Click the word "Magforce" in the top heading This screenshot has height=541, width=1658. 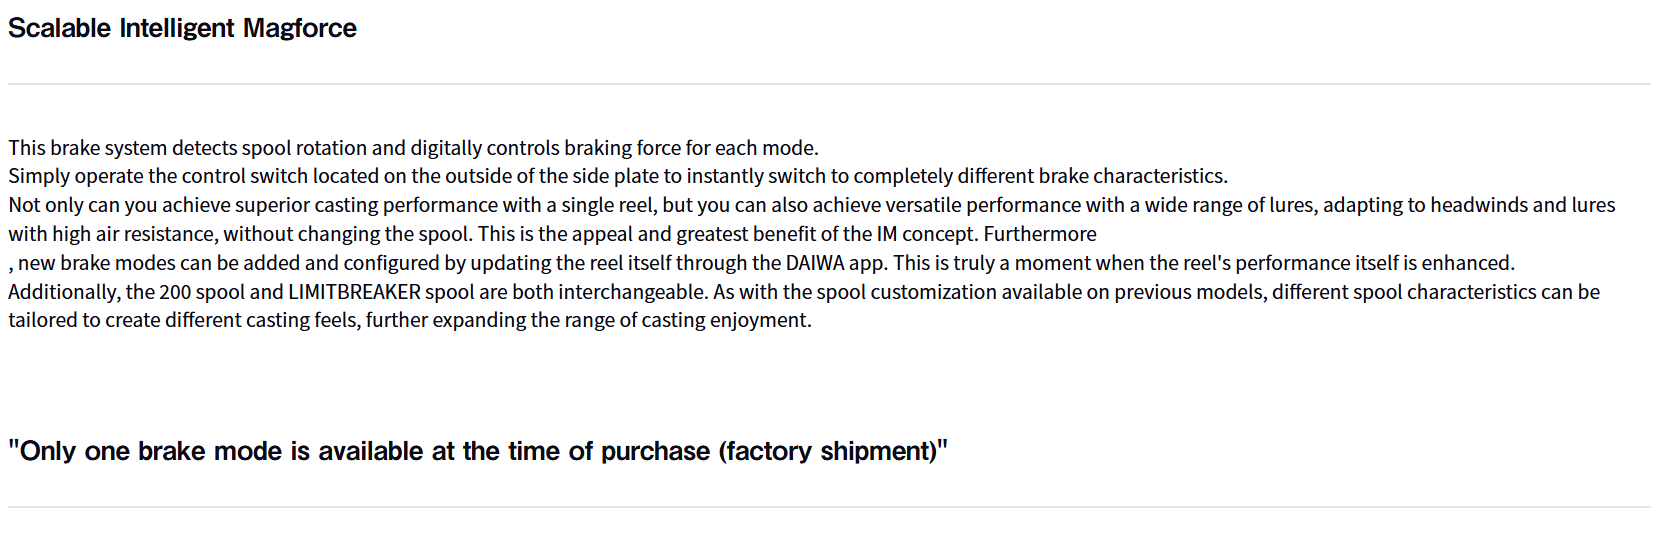point(300,28)
